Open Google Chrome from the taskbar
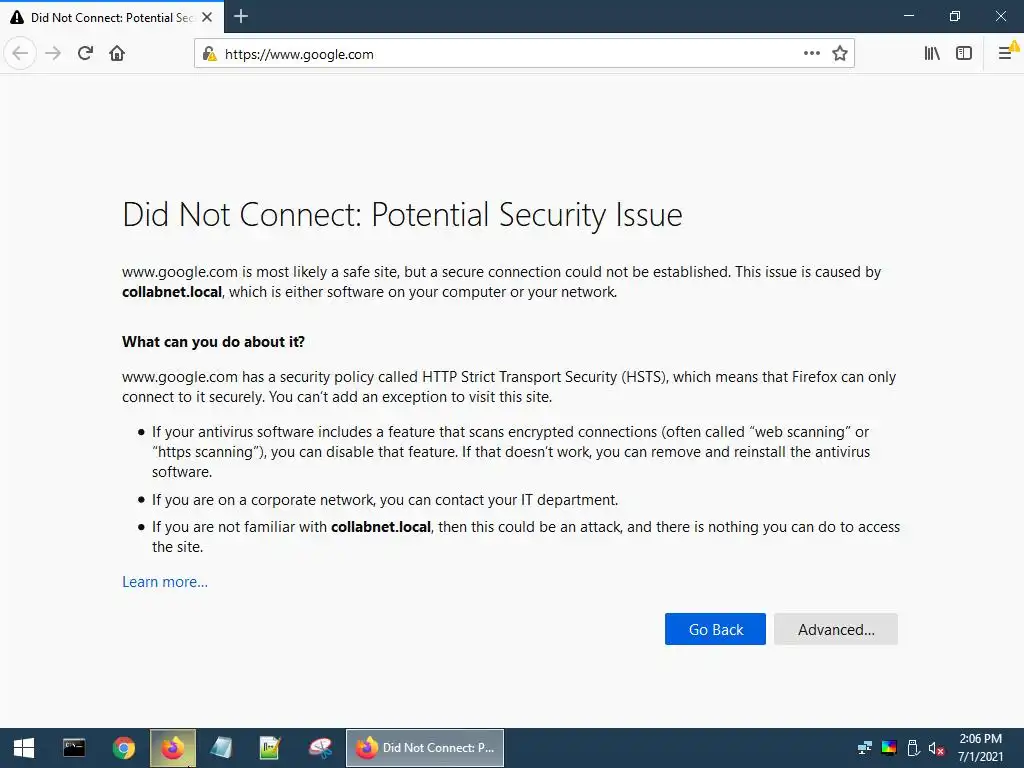The width and height of the screenshot is (1024, 768). [x=124, y=748]
